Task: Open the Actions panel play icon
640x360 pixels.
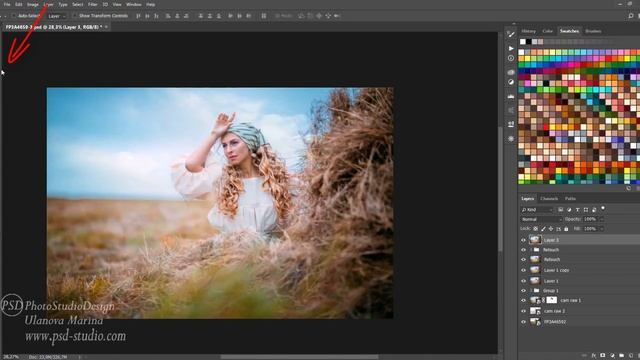Action: pos(511,48)
